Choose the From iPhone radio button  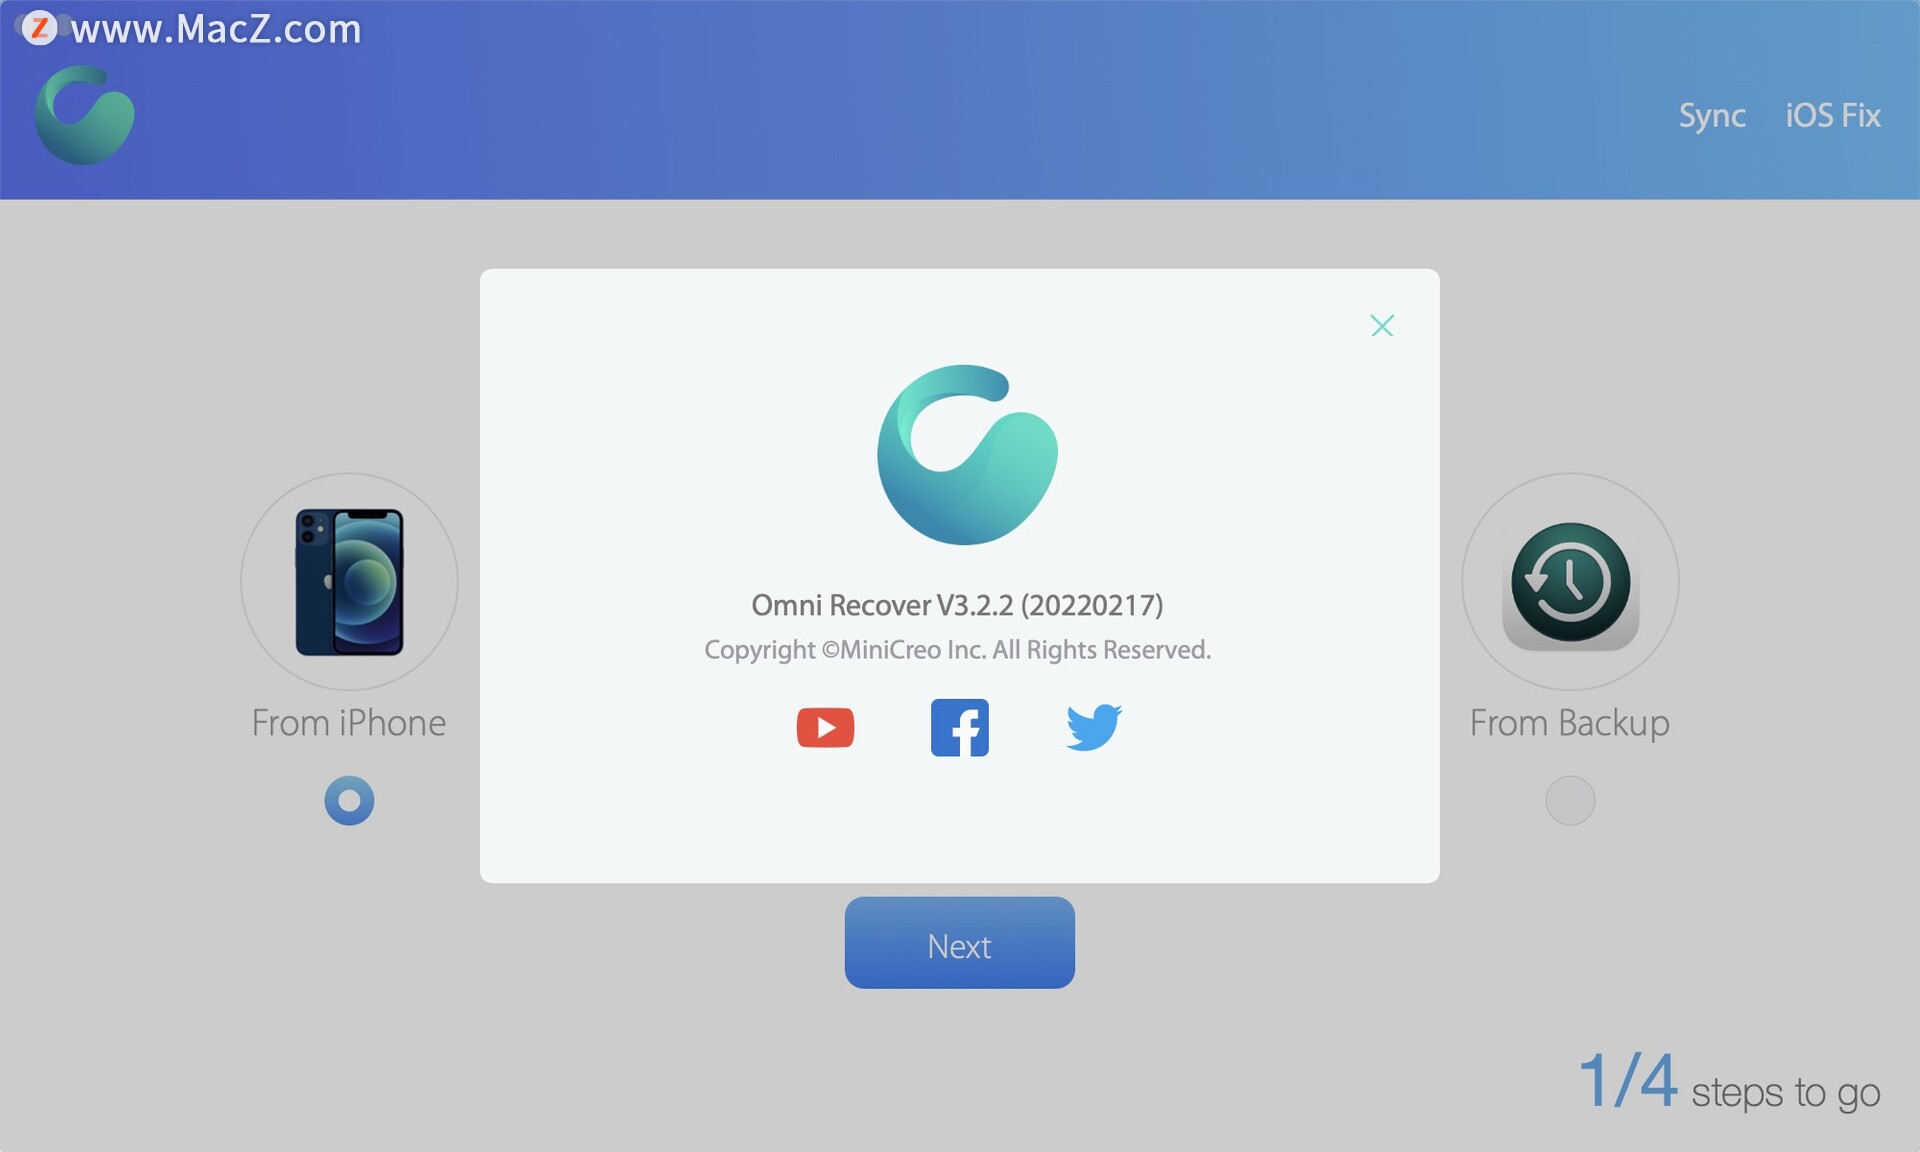point(349,801)
